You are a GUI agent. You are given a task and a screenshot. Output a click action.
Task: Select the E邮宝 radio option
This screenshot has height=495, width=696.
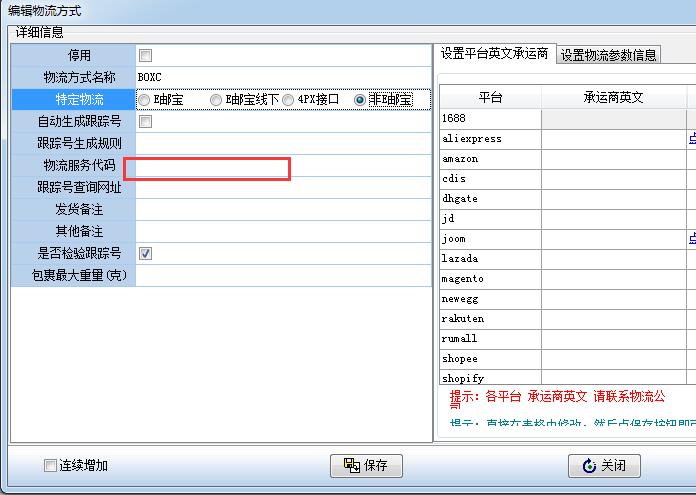pos(144,100)
